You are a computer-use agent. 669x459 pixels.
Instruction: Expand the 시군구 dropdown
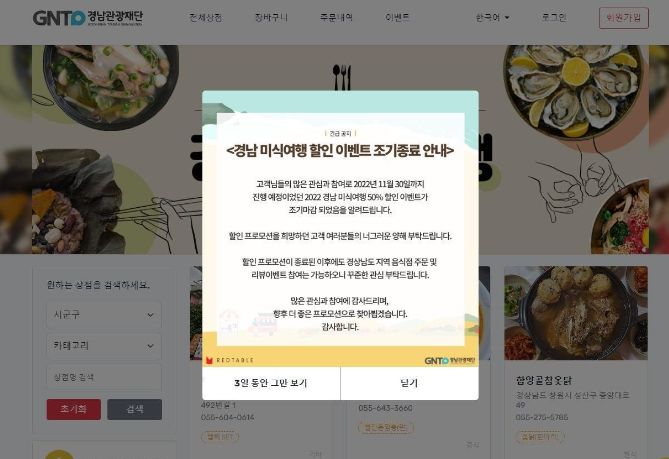click(104, 315)
